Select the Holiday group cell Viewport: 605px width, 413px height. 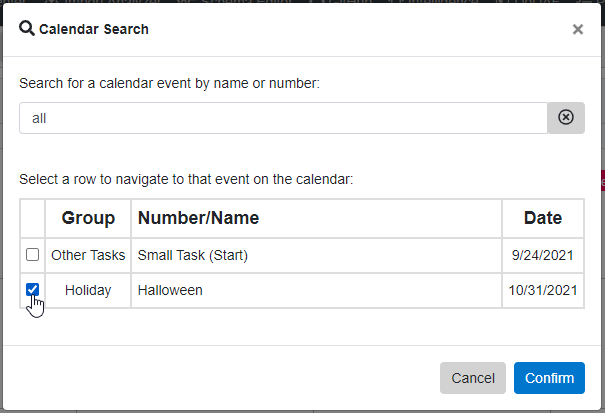(x=88, y=290)
